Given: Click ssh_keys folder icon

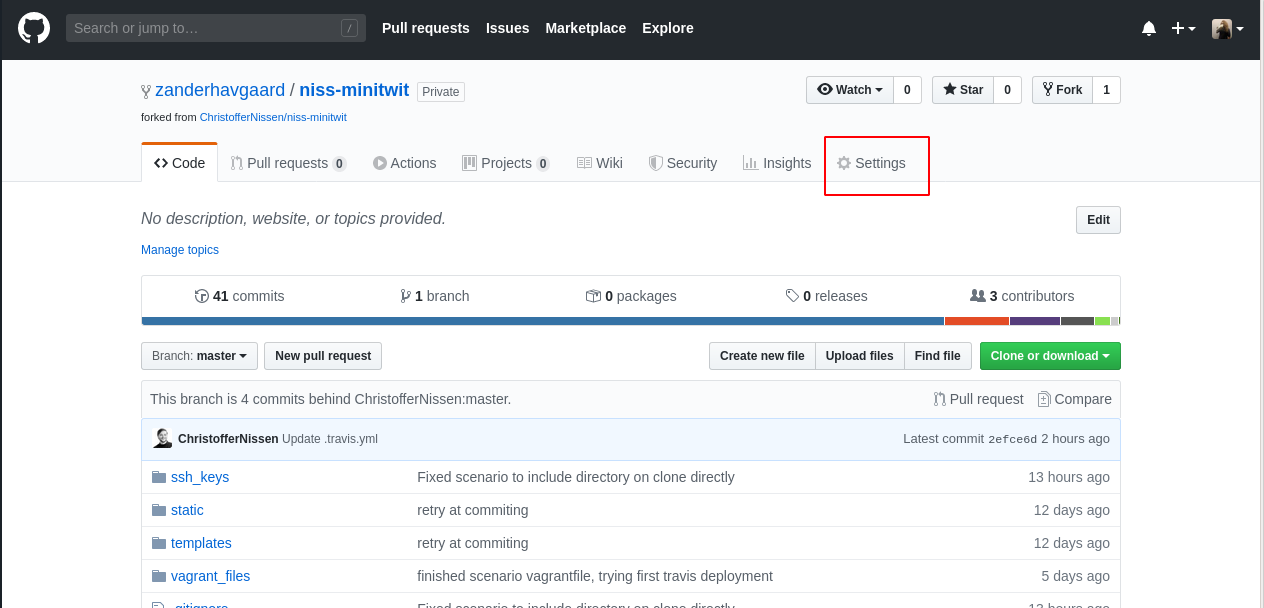Looking at the screenshot, I should (159, 477).
